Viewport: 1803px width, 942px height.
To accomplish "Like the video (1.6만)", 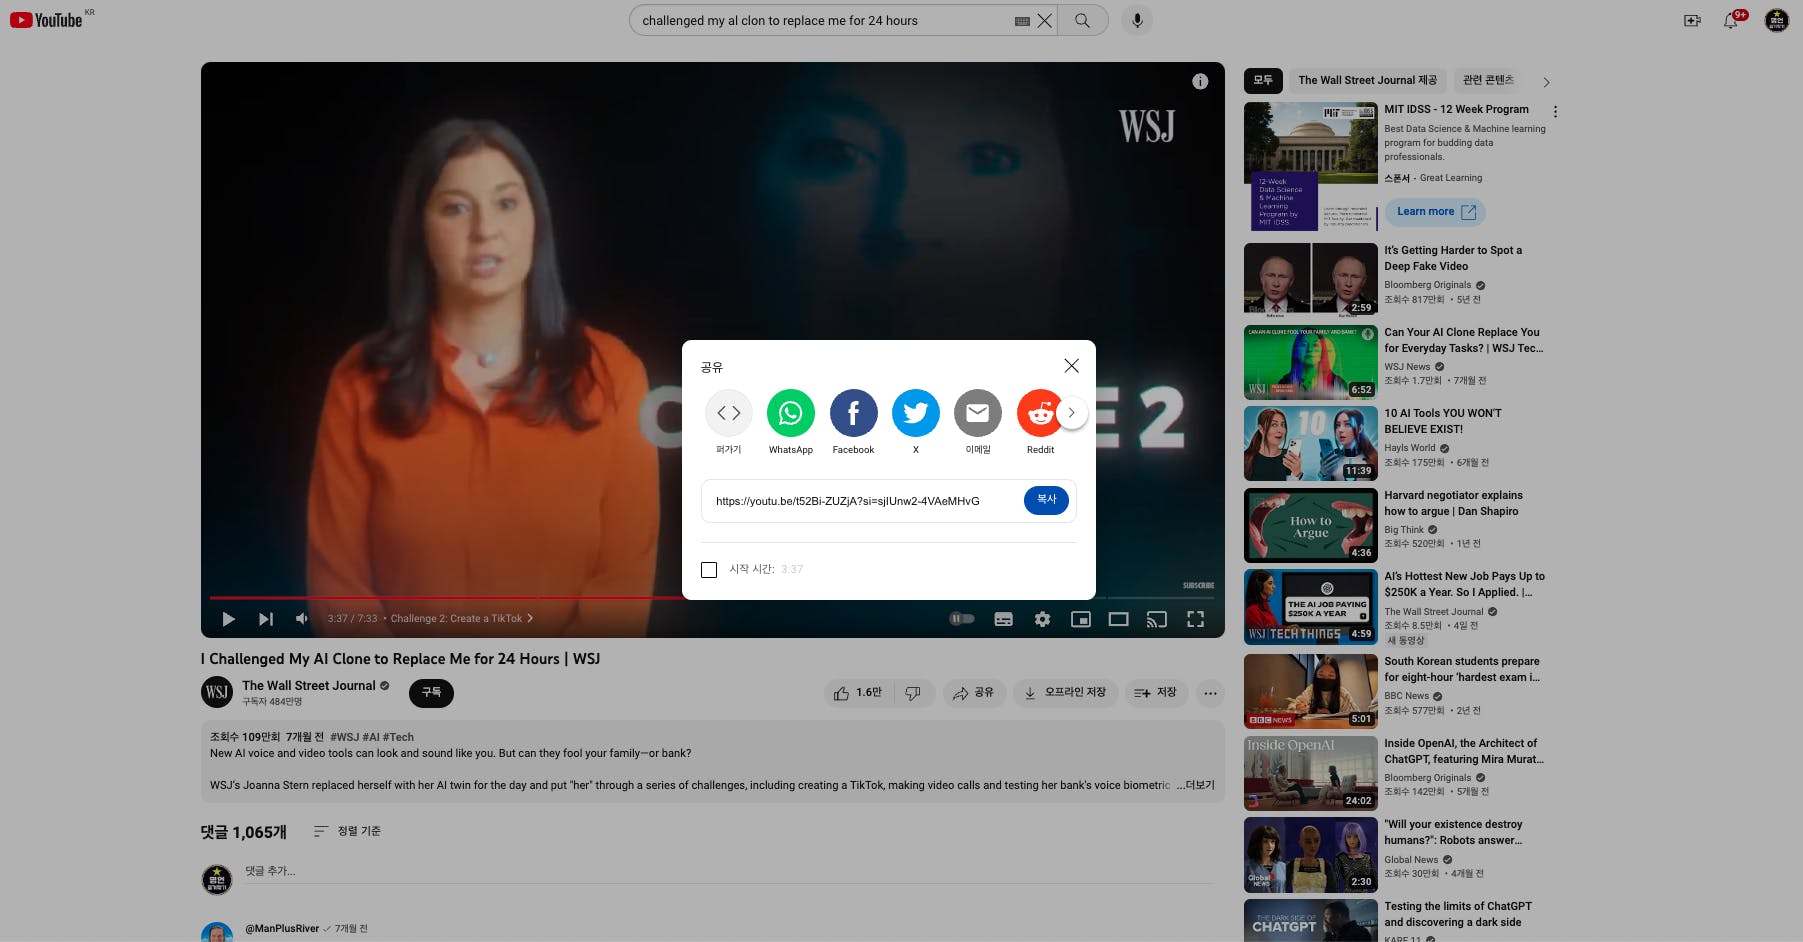I will pos(858,693).
